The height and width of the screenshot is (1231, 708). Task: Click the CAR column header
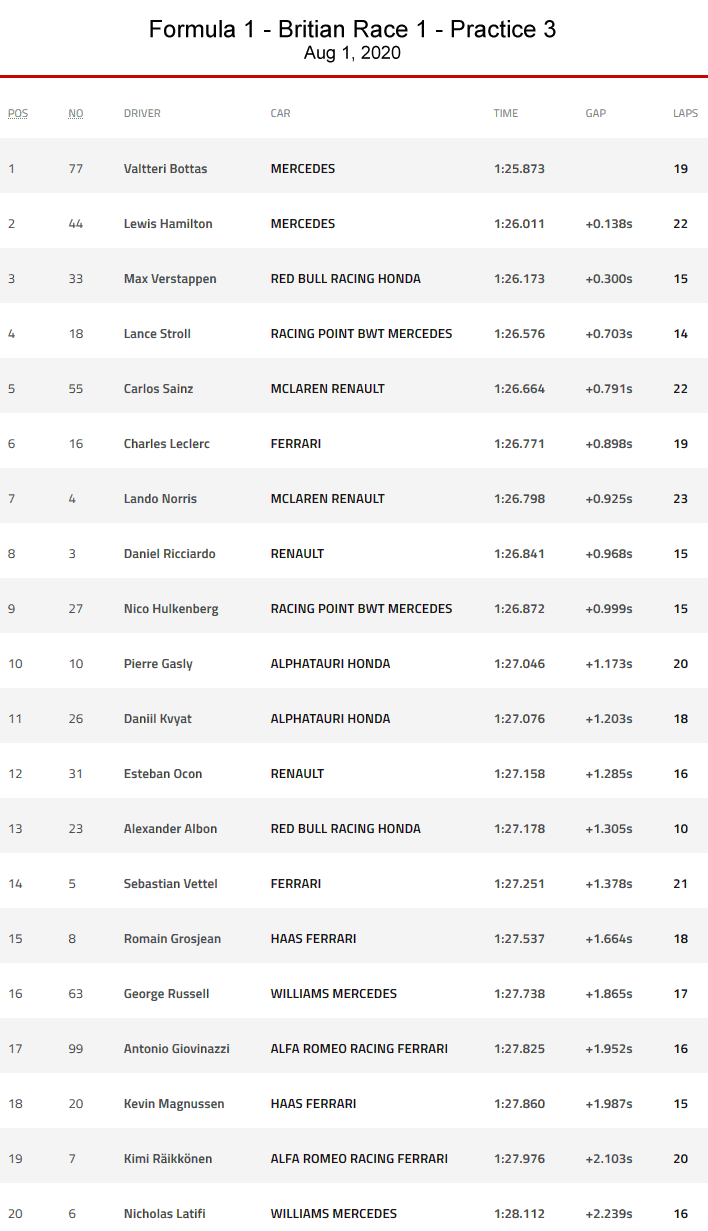[x=280, y=113]
